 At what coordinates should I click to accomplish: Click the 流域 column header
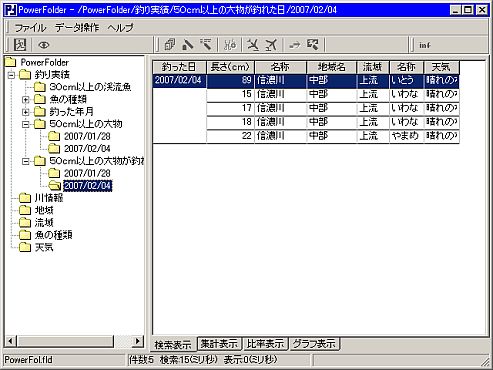372,67
